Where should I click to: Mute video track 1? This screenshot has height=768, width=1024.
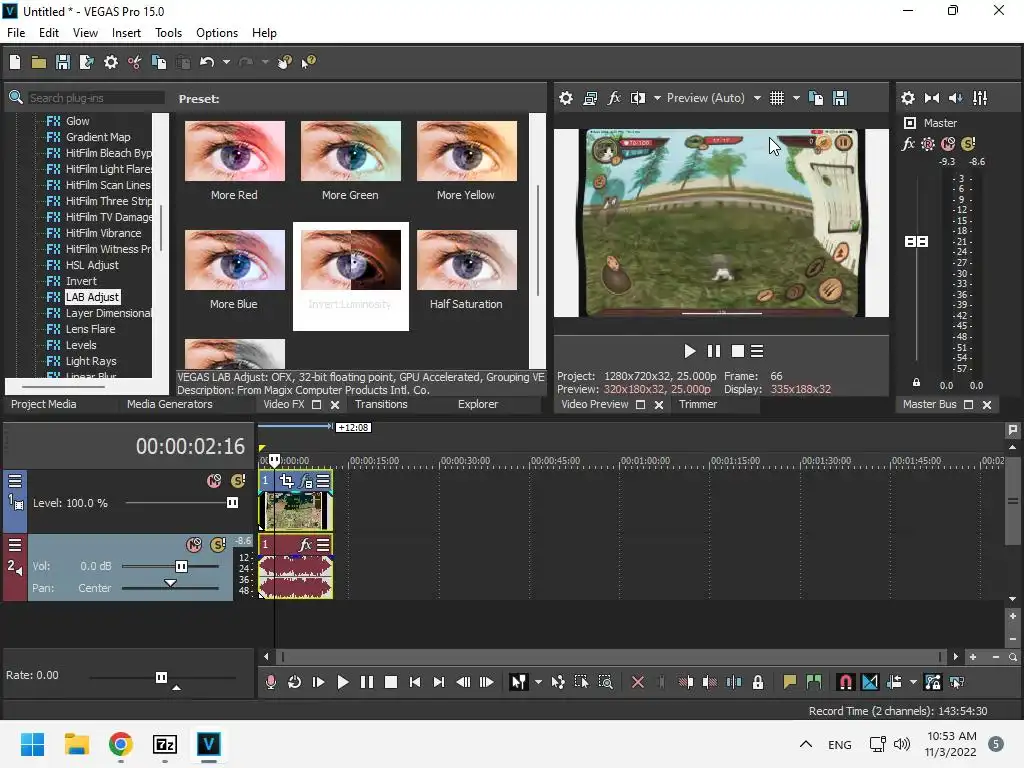(x=214, y=481)
